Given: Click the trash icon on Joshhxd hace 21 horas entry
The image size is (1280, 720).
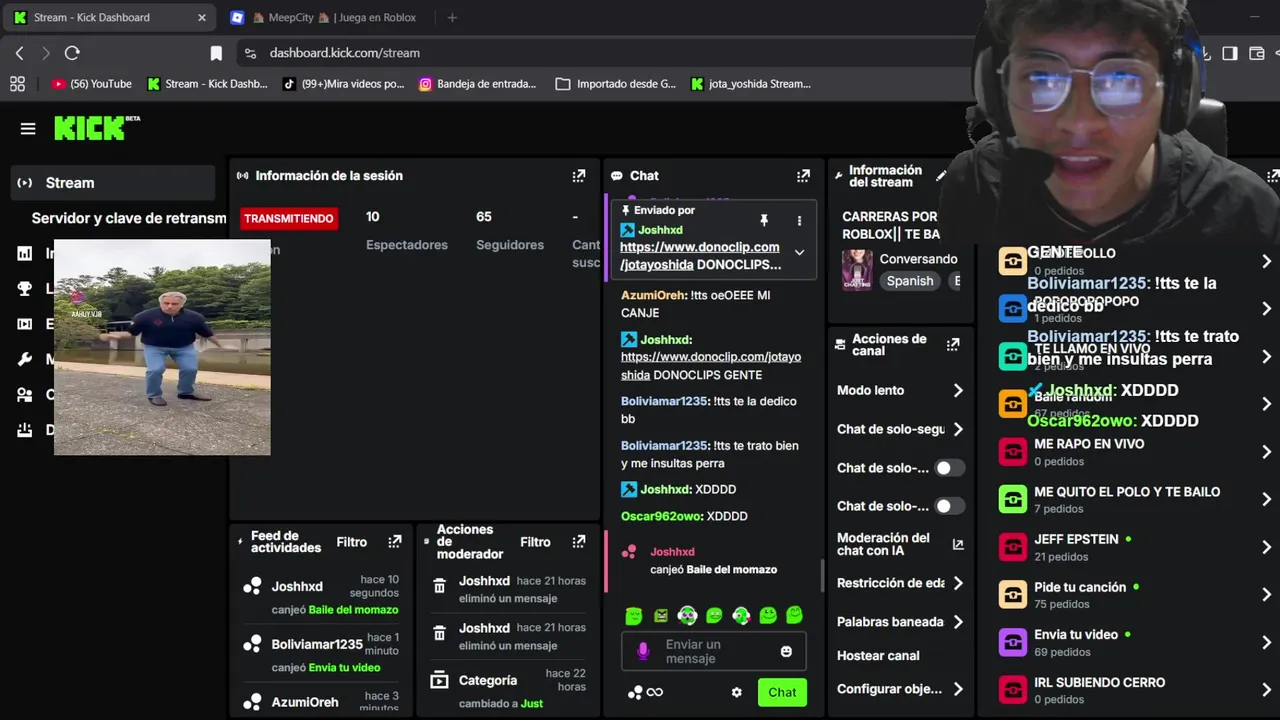Looking at the screenshot, I should 439,586.
